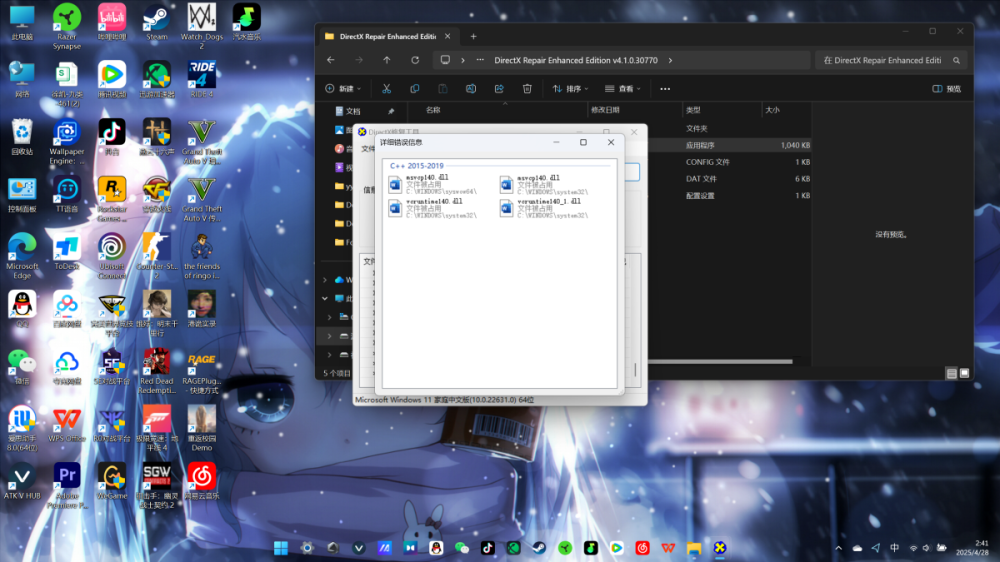Open Microsoft Edge desktop shortcut

click(x=22, y=256)
